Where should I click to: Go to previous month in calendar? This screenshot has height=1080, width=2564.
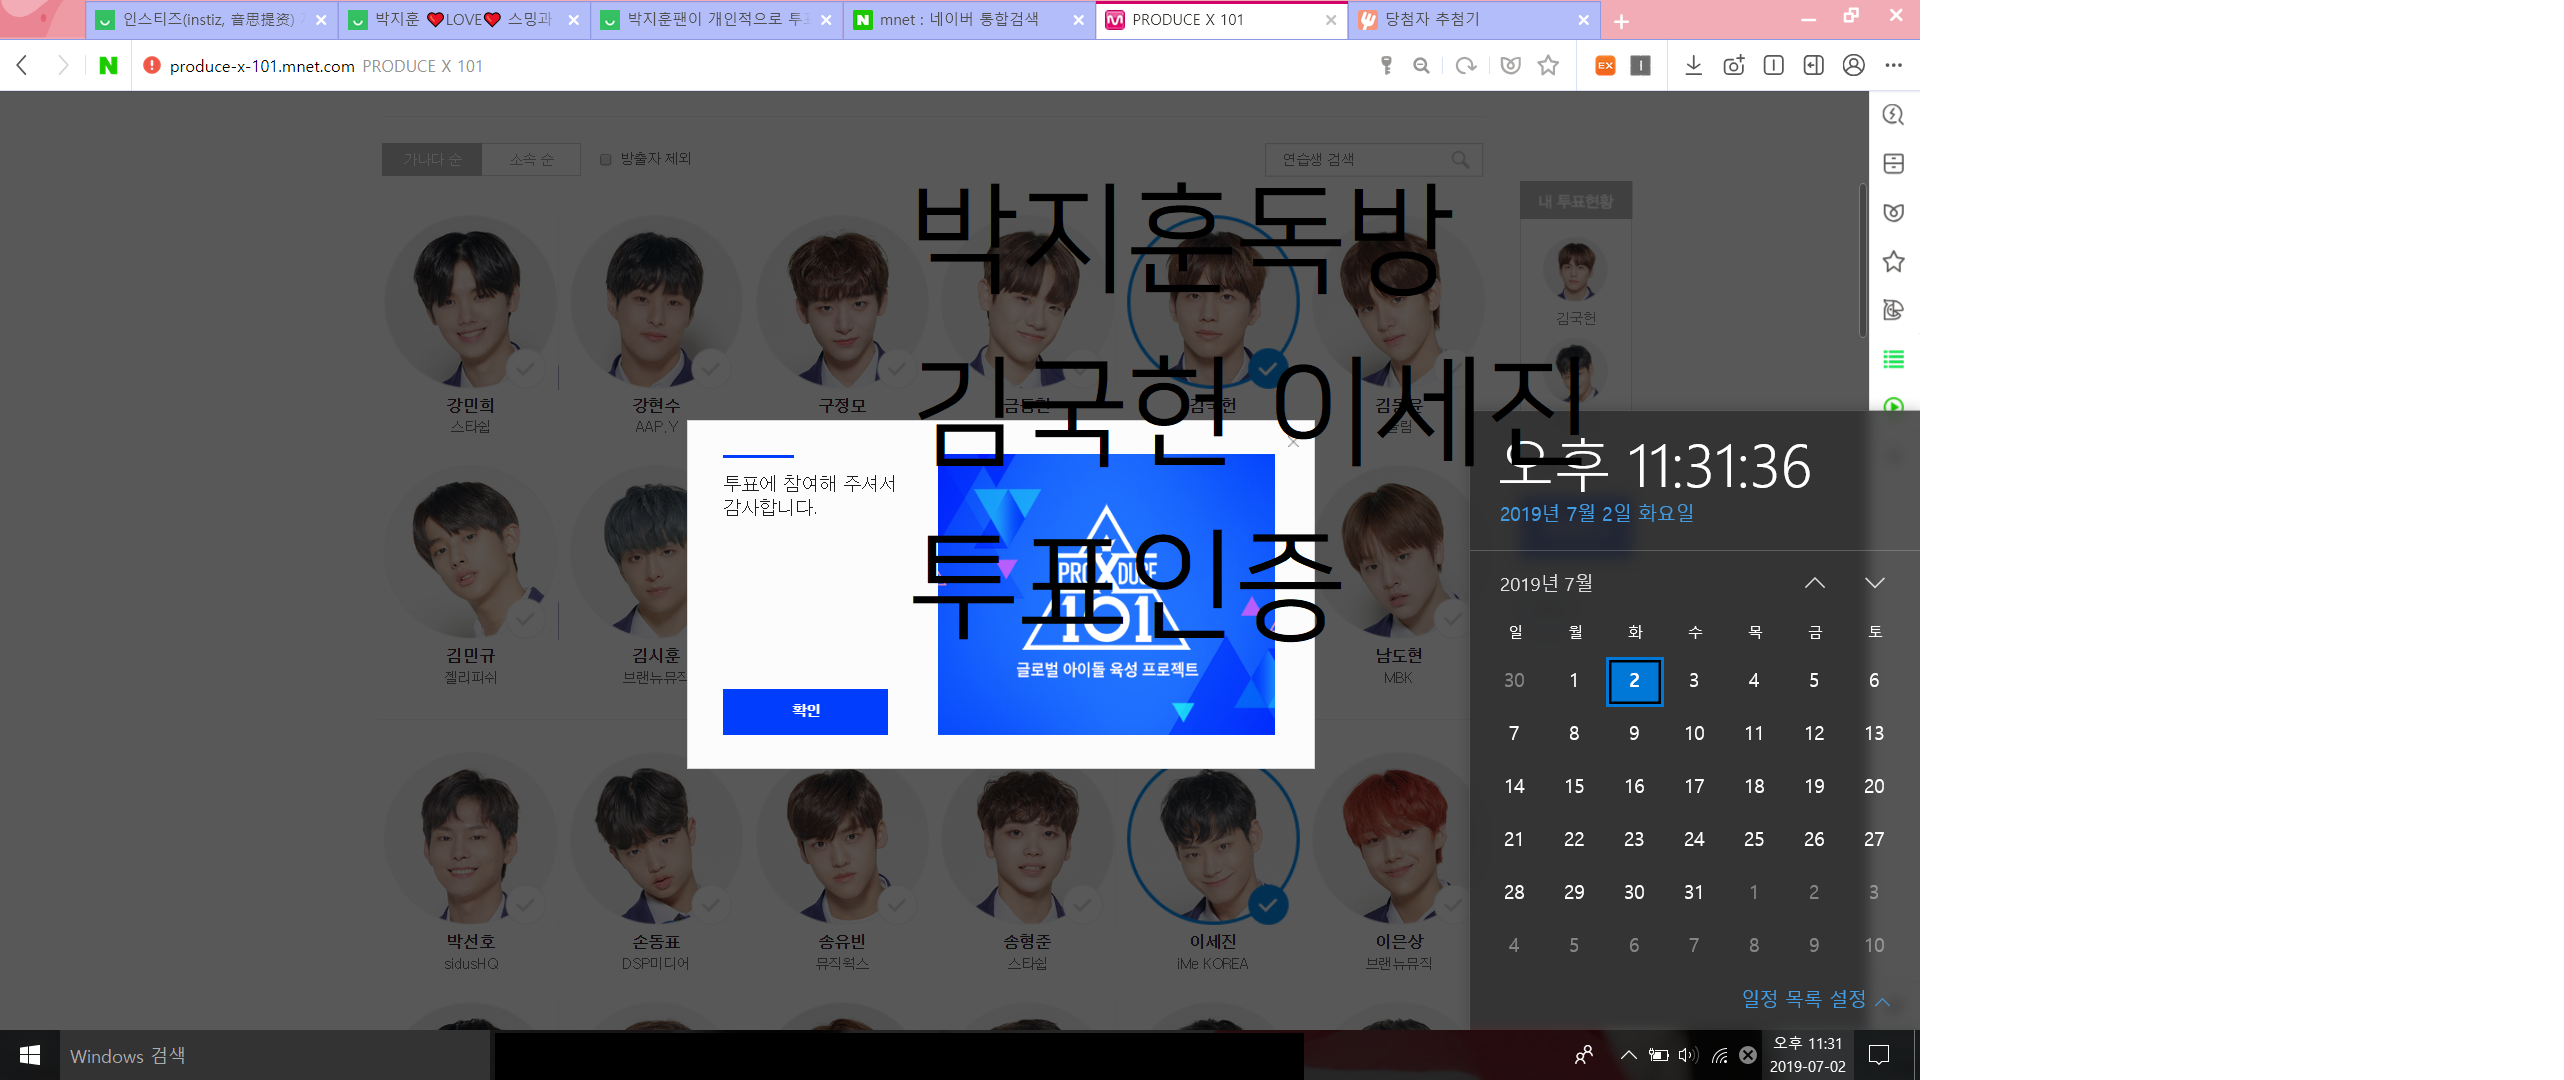[x=1814, y=583]
